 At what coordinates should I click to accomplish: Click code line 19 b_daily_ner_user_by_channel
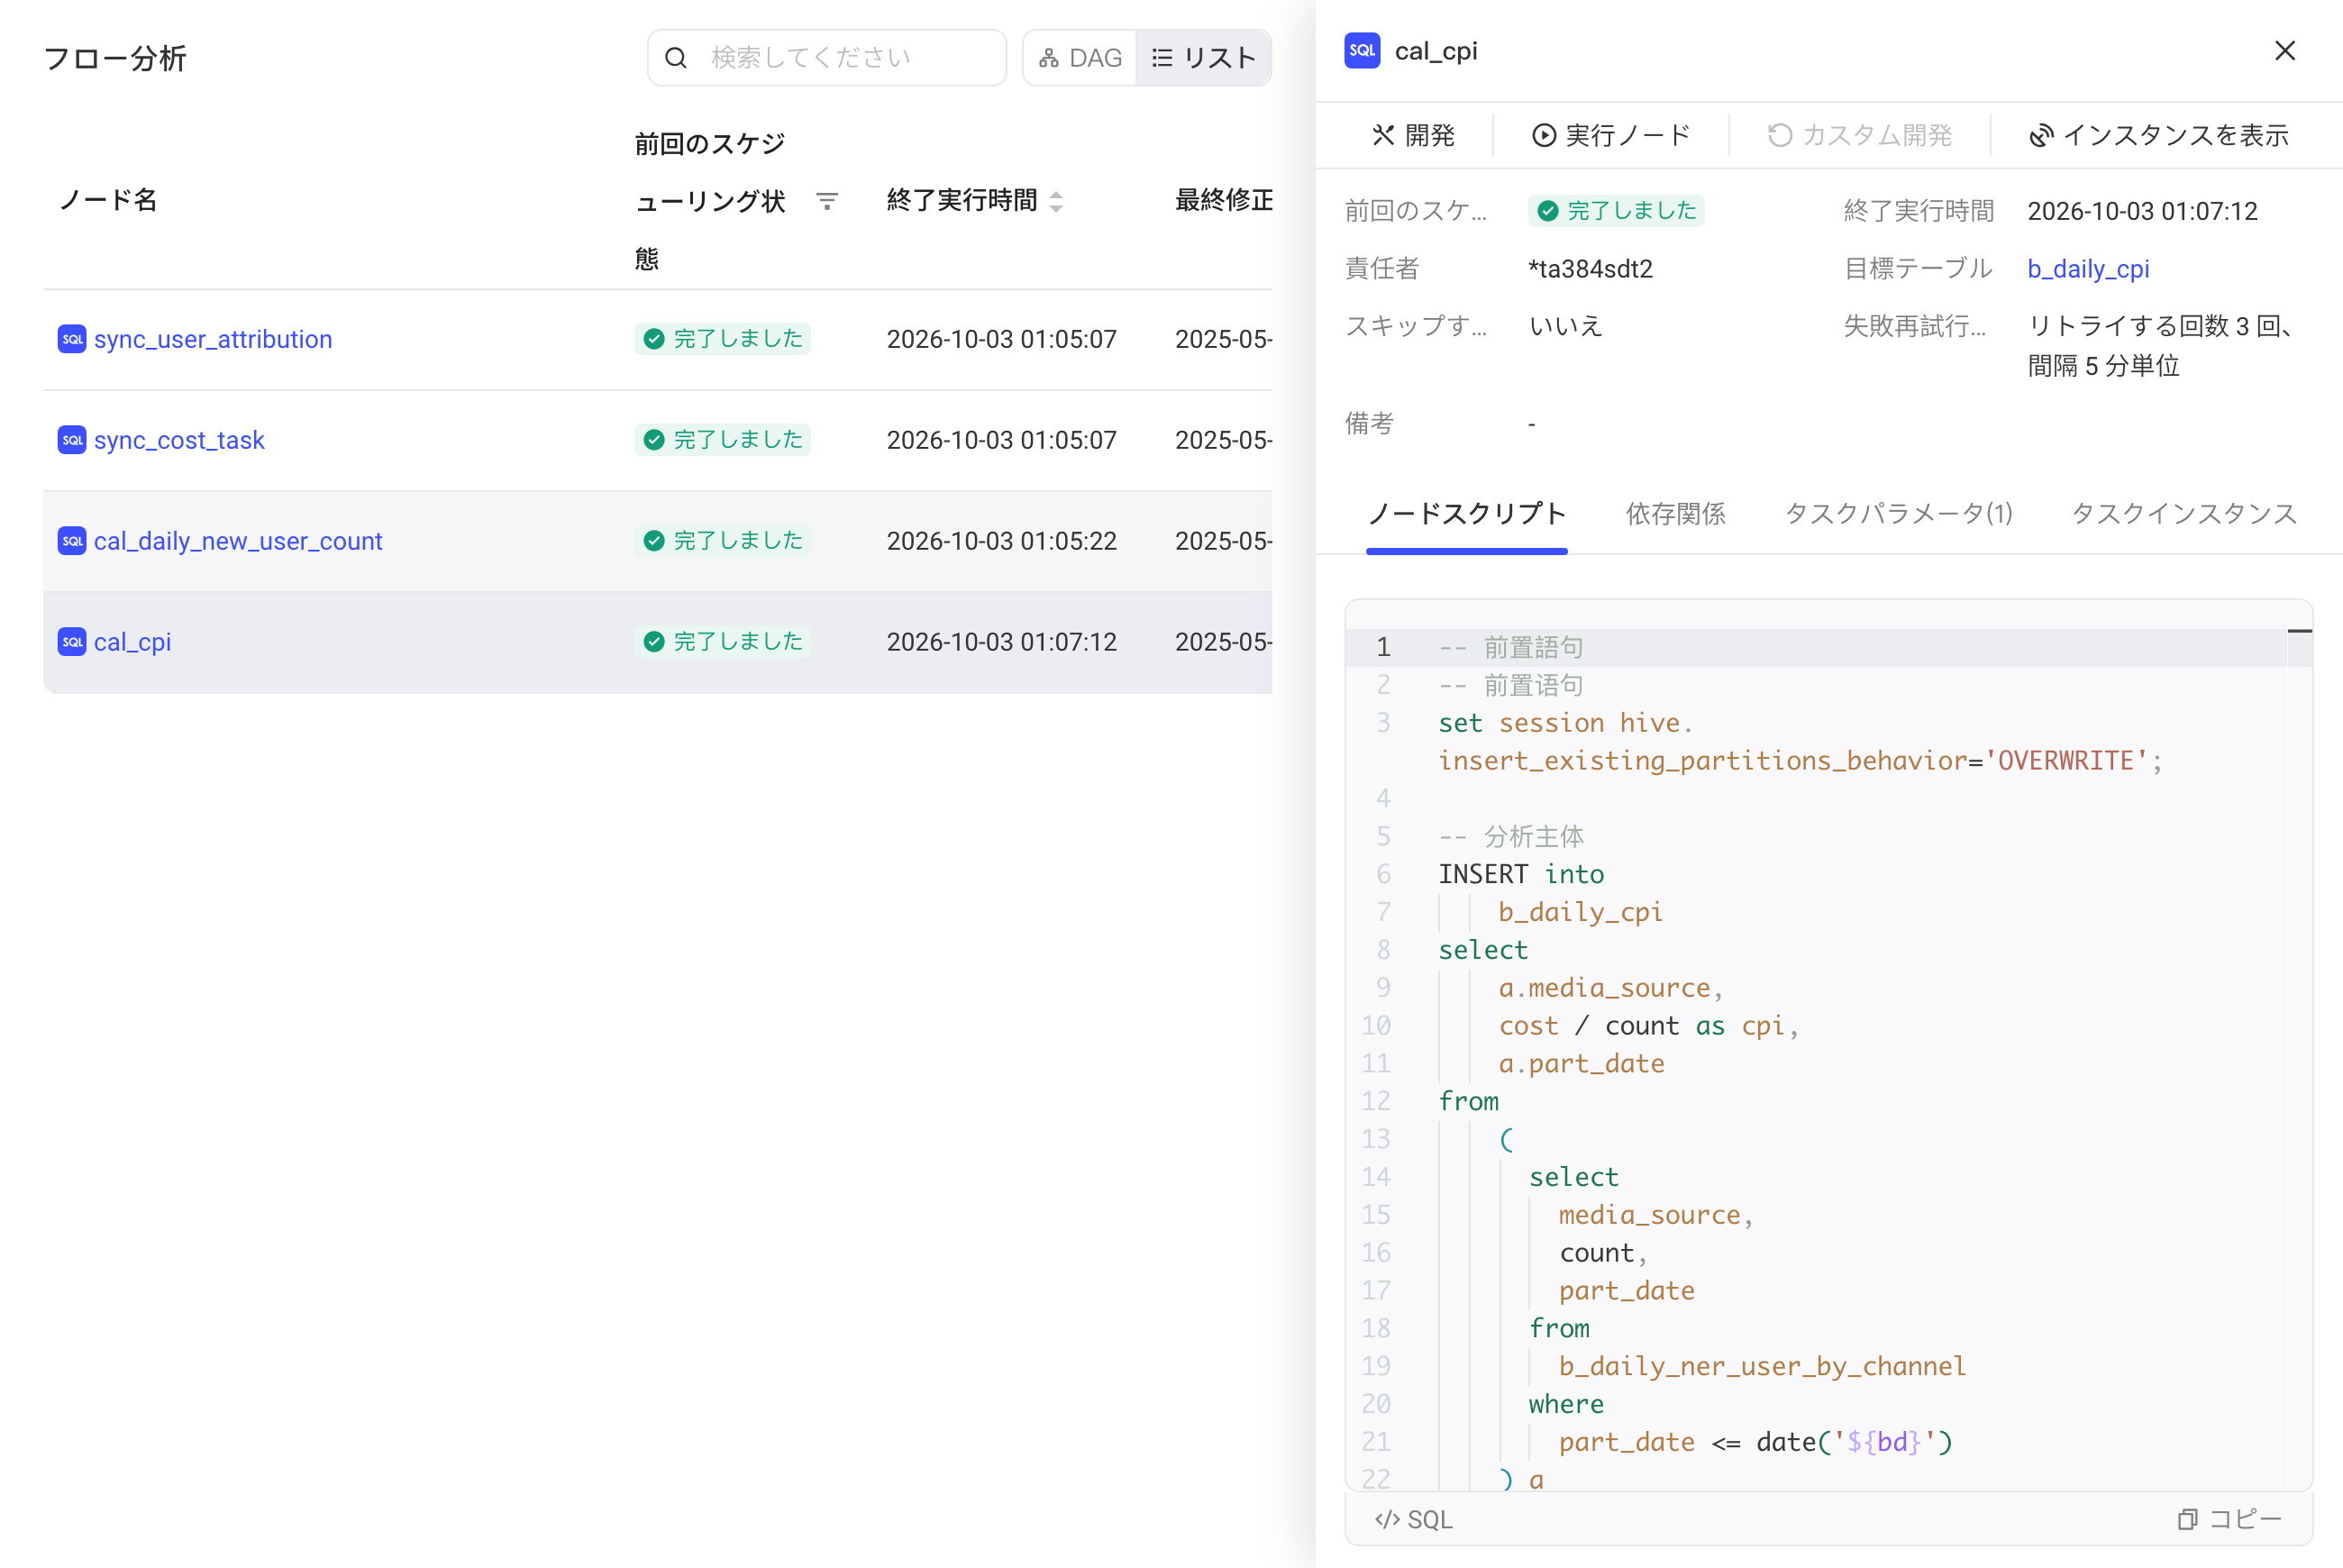1762,1366
